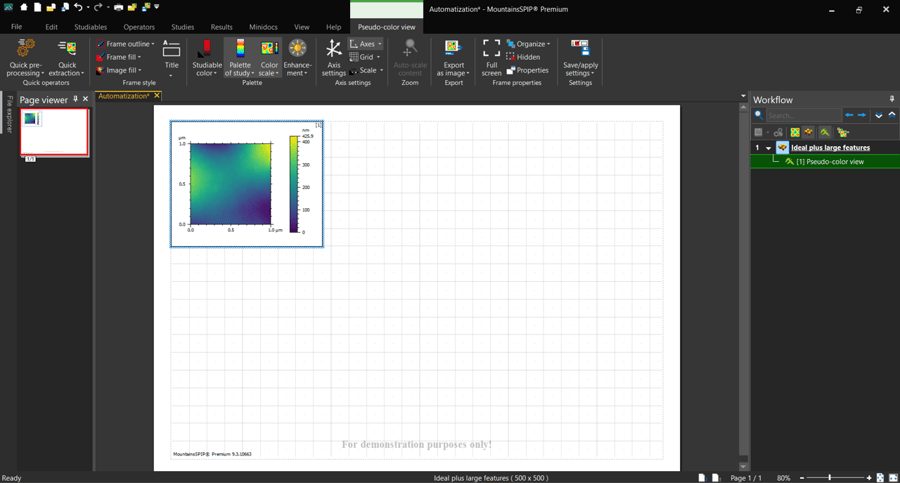This screenshot has height=483, width=900.
Task: Open the Enhancement tool
Action: pyautogui.click(x=297, y=57)
